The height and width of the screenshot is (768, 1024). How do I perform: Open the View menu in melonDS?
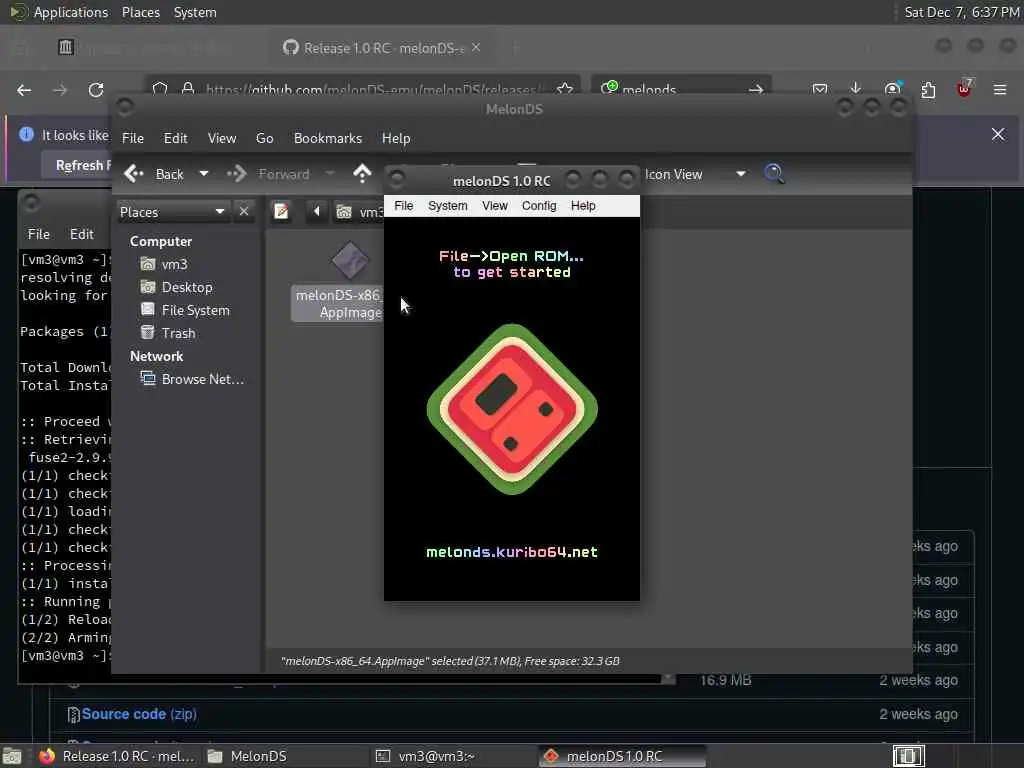(494, 206)
